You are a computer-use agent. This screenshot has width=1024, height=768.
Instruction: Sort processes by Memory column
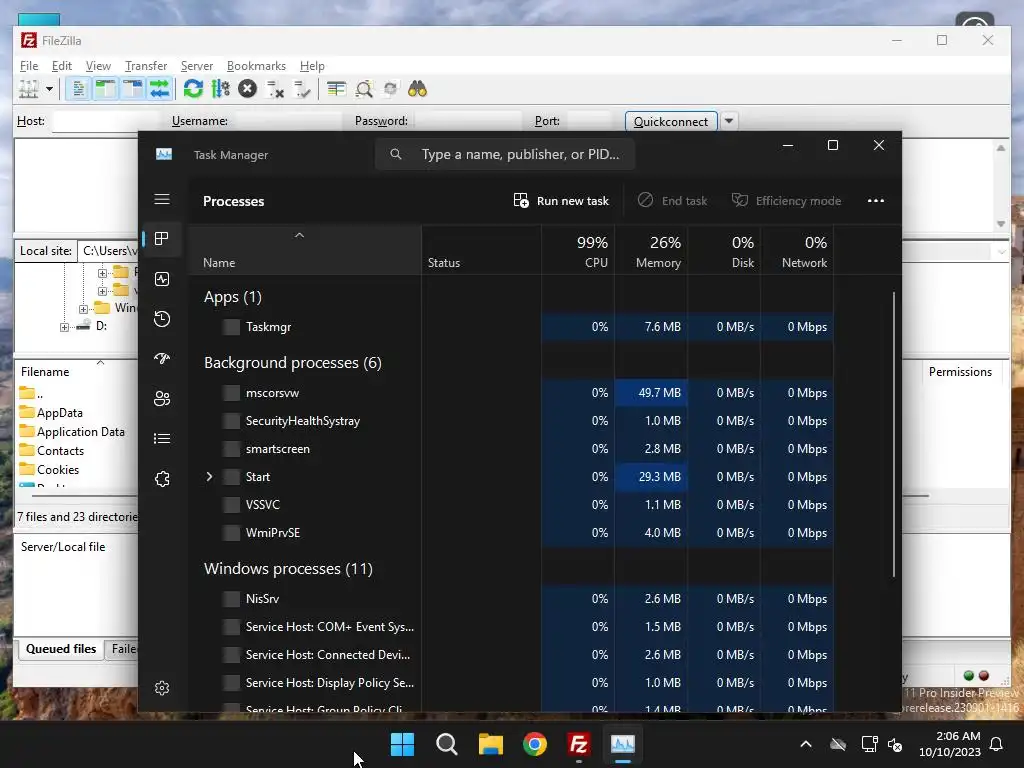pyautogui.click(x=651, y=251)
